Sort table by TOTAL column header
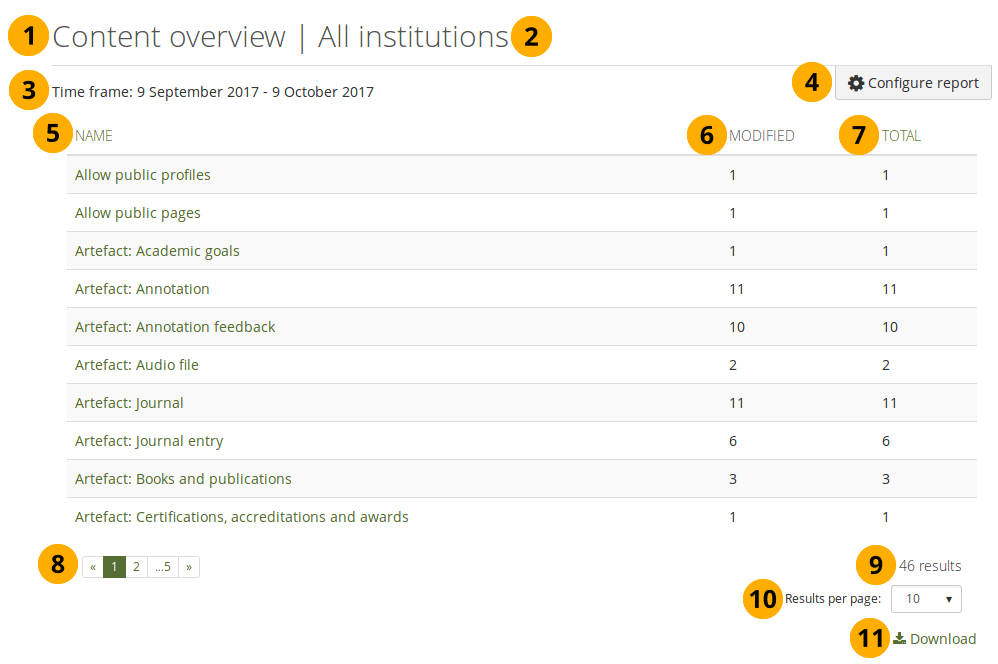998x664 pixels. click(901, 136)
